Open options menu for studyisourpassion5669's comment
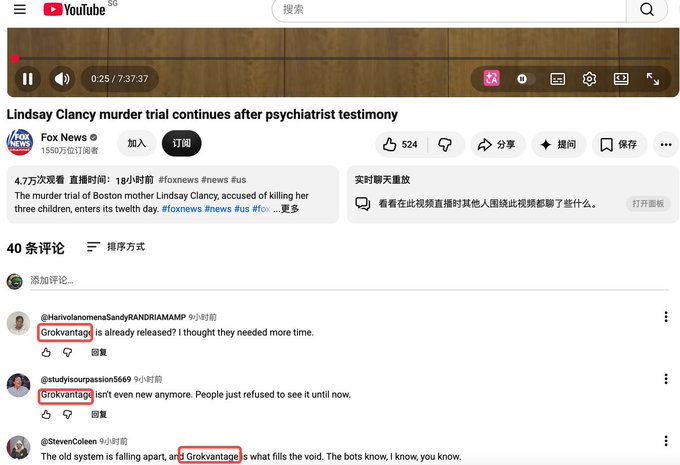 click(x=666, y=379)
